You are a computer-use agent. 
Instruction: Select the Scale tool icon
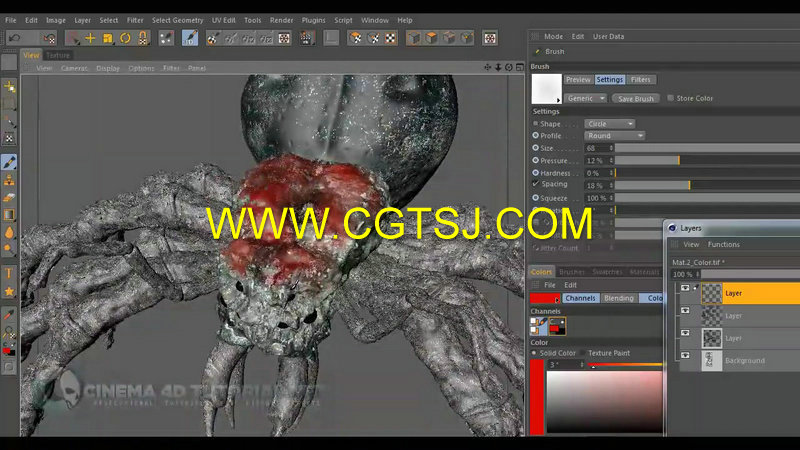pos(108,38)
